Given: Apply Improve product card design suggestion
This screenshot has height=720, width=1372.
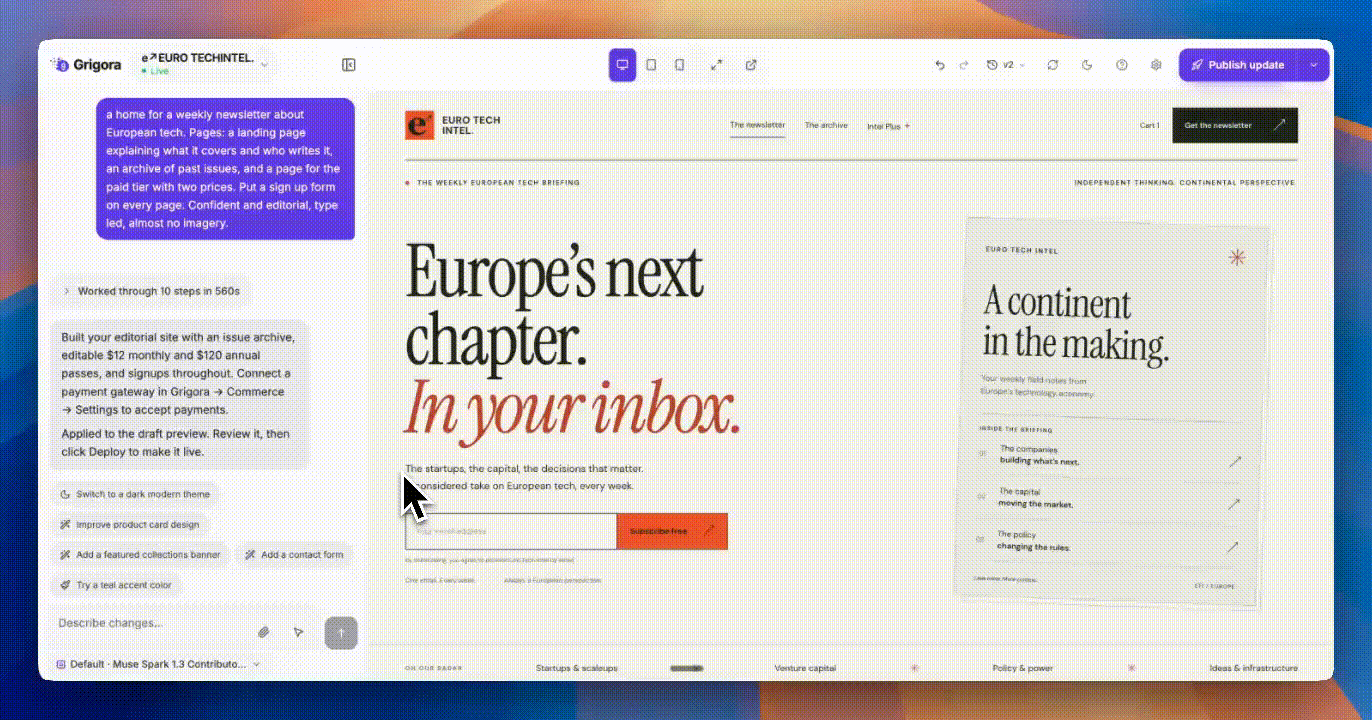Looking at the screenshot, I should [130, 524].
